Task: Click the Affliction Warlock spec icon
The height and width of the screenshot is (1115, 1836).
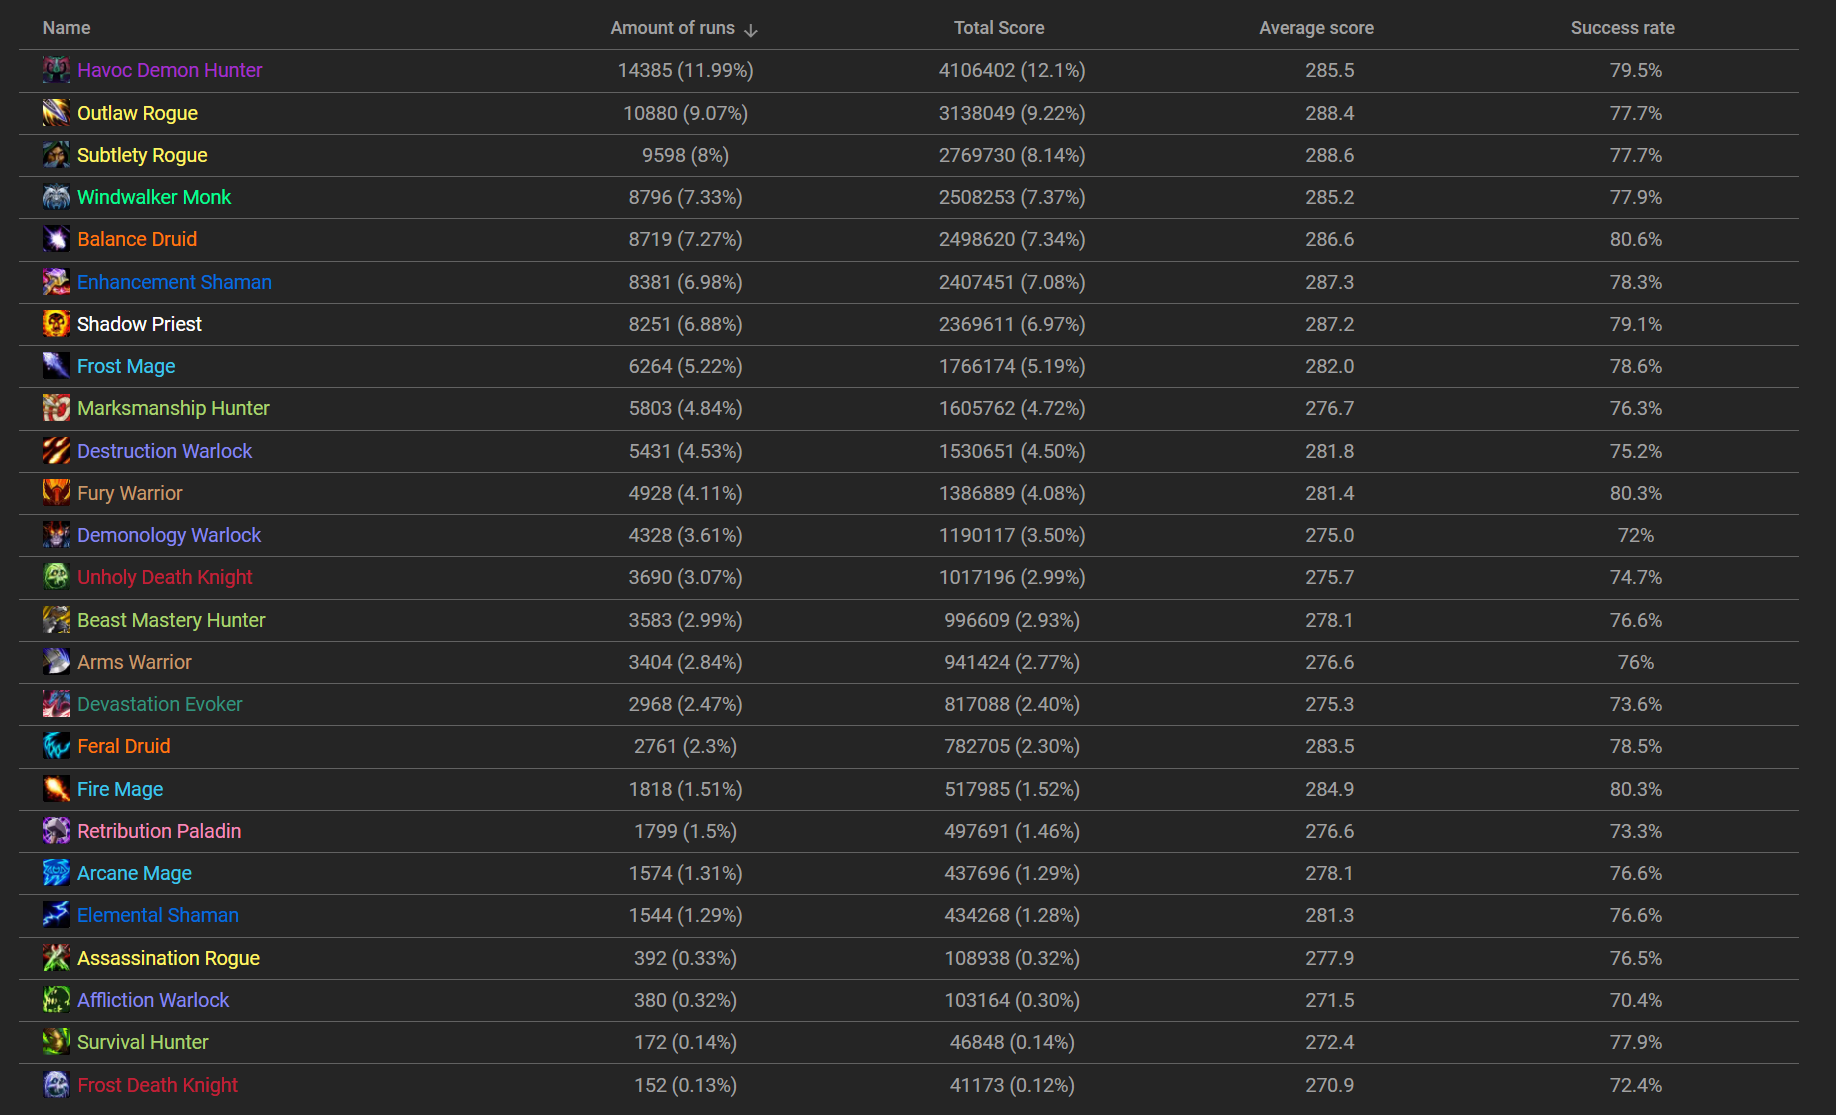Action: click(x=56, y=1000)
